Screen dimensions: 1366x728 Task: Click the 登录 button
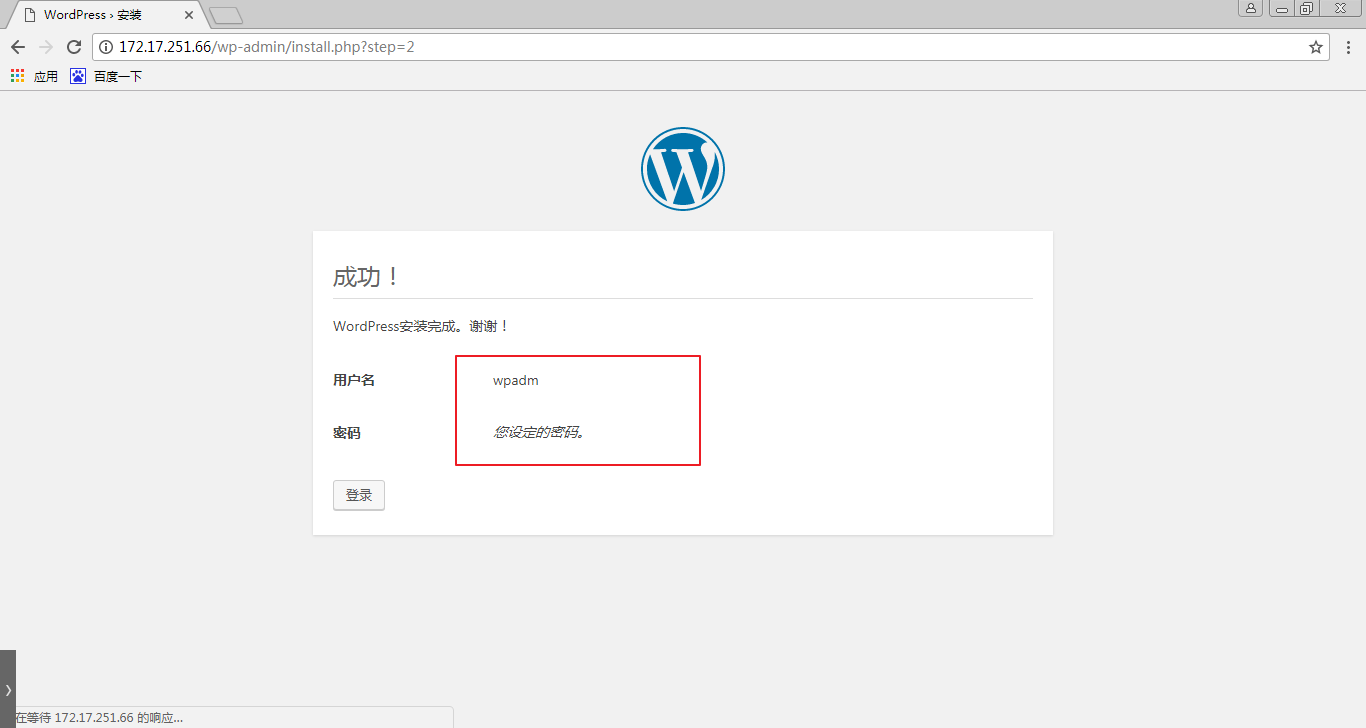coord(359,495)
